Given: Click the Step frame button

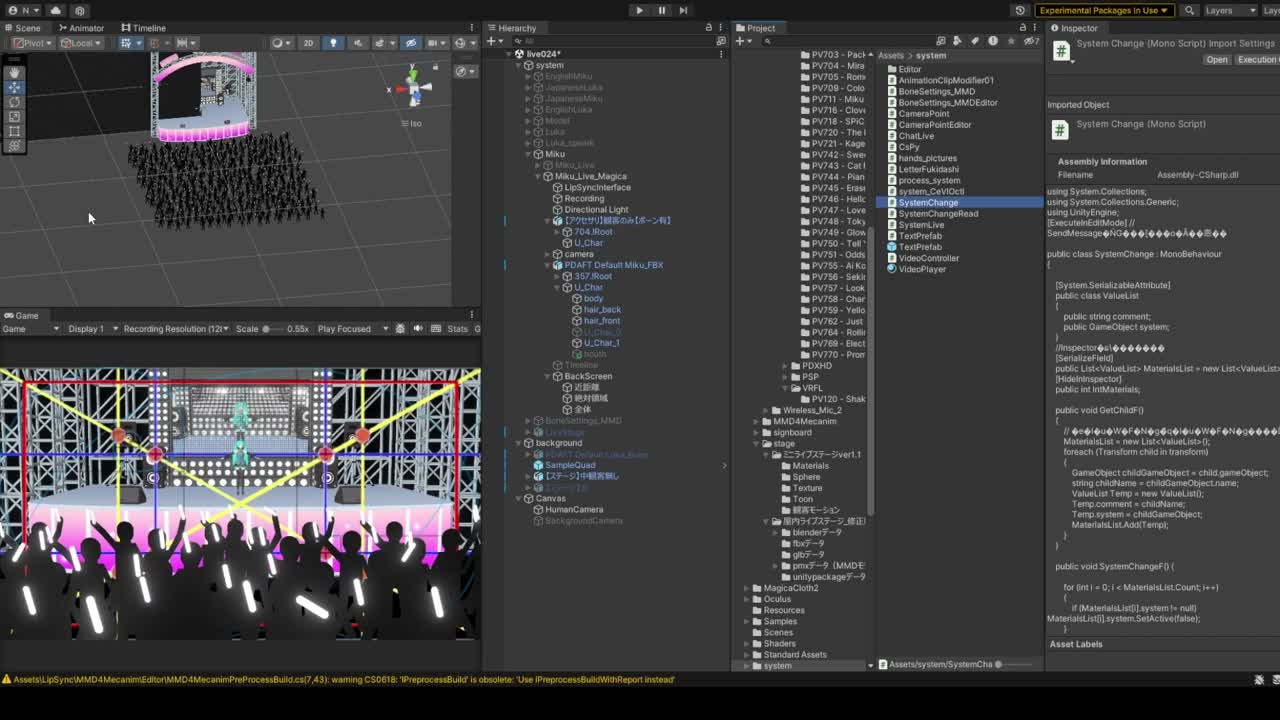Looking at the screenshot, I should (683, 10).
